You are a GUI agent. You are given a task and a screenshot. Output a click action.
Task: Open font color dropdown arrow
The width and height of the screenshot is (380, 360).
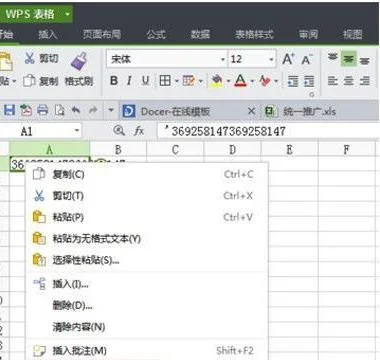tap(252, 81)
